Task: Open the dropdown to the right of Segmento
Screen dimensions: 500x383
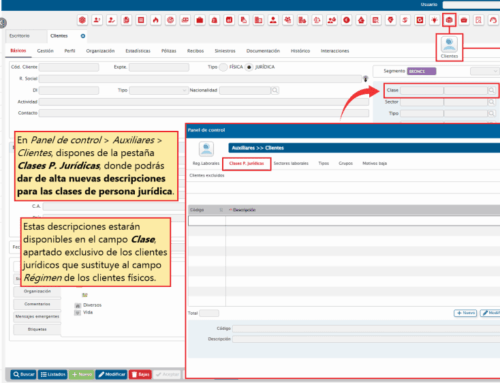Action: point(485,71)
